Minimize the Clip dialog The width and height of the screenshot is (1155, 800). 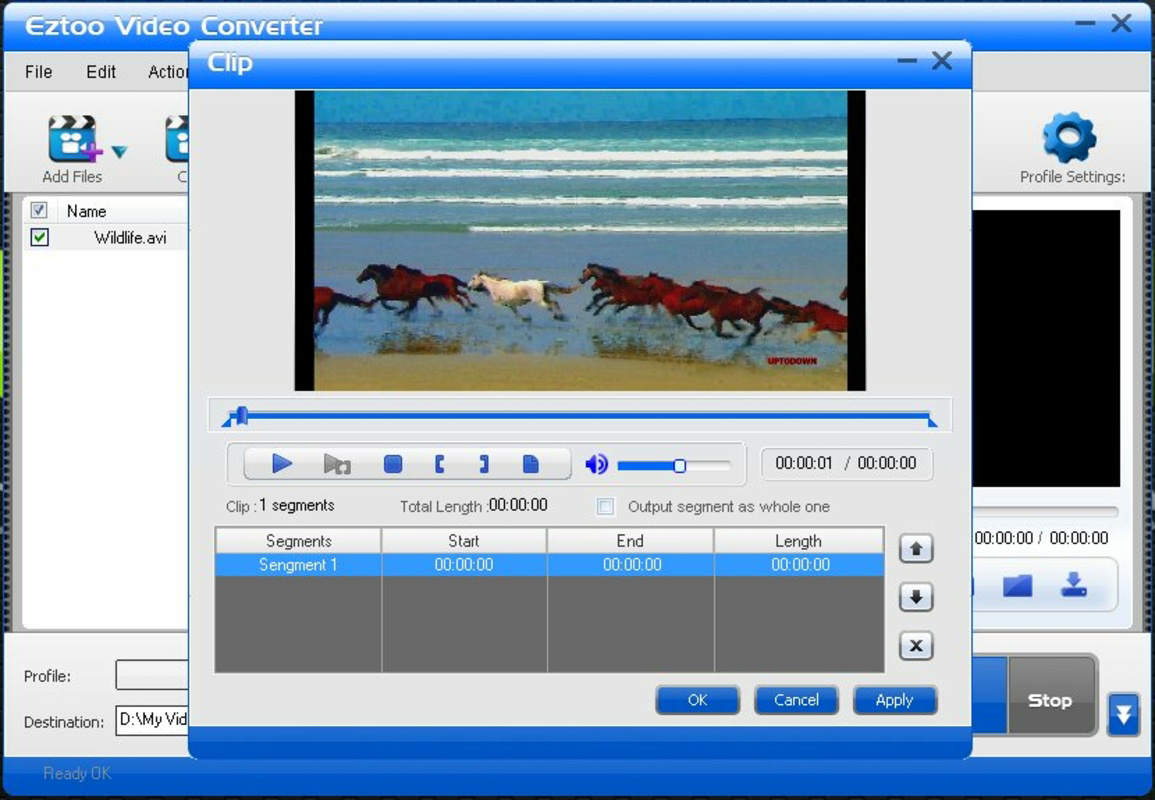click(x=908, y=60)
